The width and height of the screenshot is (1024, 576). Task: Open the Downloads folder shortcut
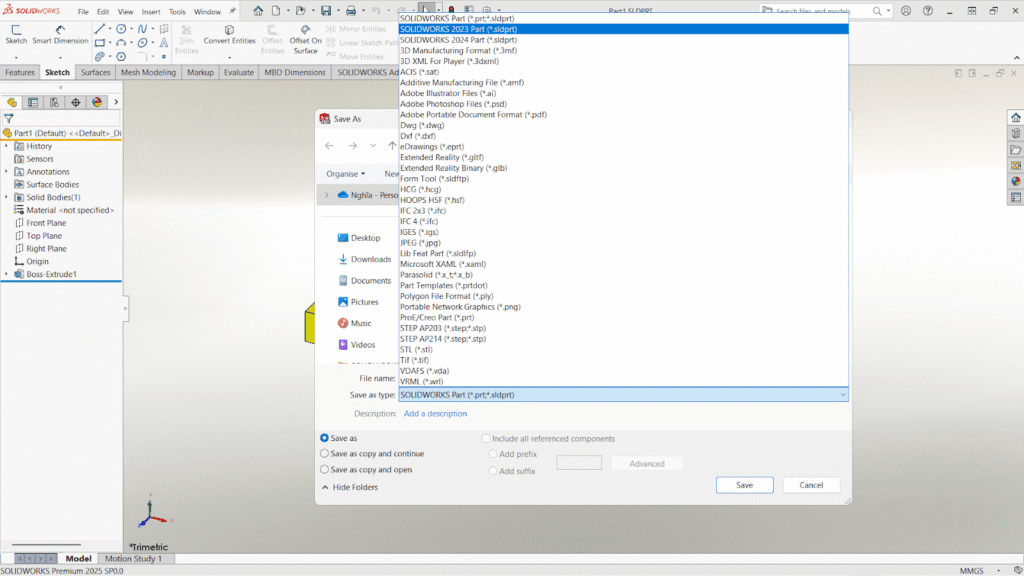364,259
